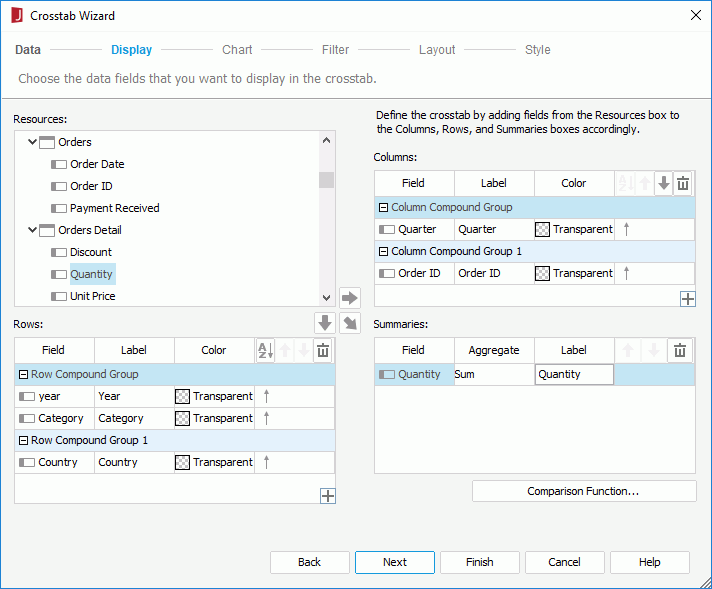Collapse Row Compound Group 1
This screenshot has width=712, height=589.
tap(23, 441)
